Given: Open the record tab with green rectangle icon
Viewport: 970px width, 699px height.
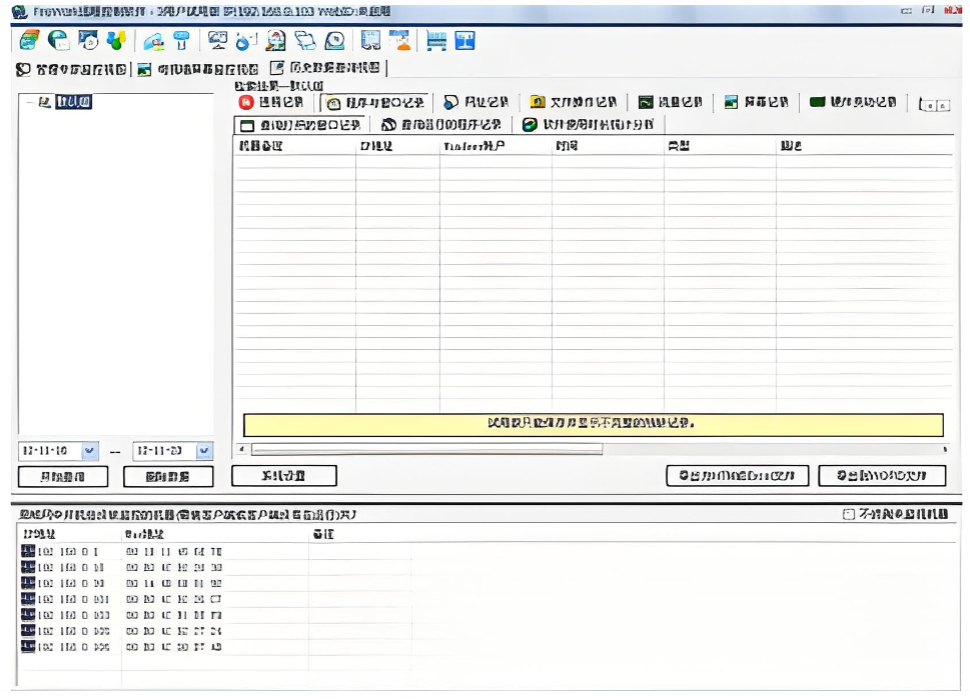Looking at the screenshot, I should coord(852,102).
